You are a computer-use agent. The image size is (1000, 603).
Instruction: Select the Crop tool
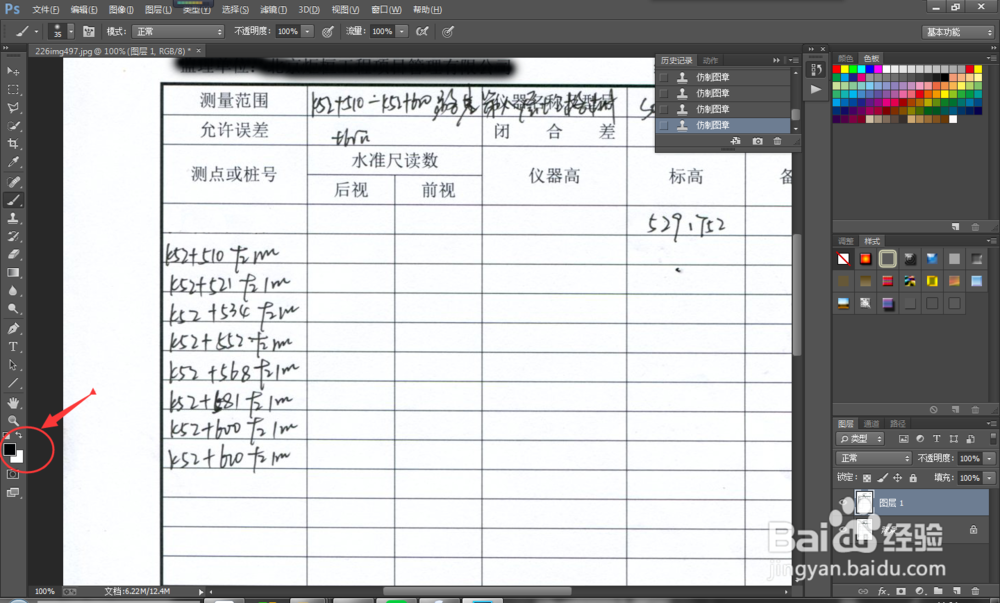point(13,145)
